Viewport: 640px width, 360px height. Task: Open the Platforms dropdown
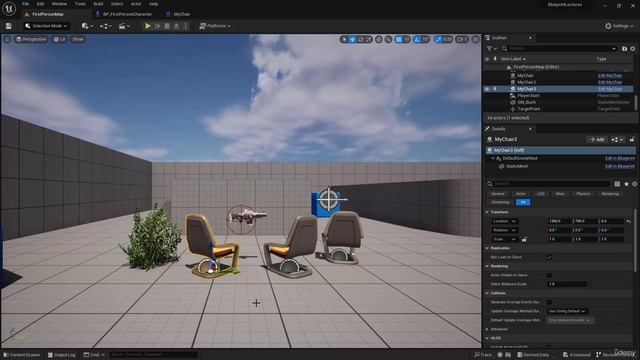pyautogui.click(x=215, y=26)
